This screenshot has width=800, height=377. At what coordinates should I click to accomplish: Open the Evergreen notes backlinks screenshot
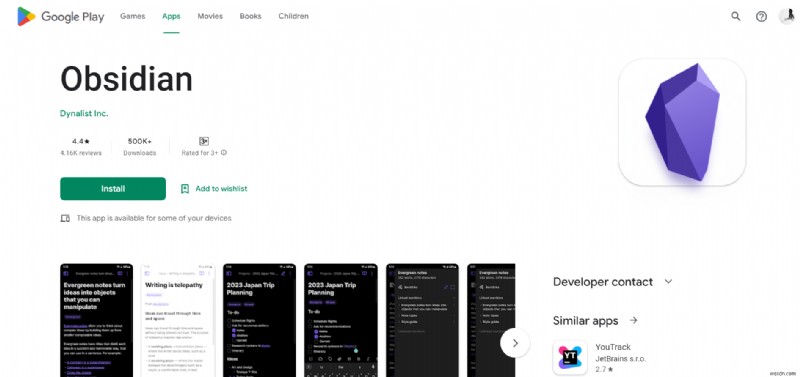click(x=422, y=320)
